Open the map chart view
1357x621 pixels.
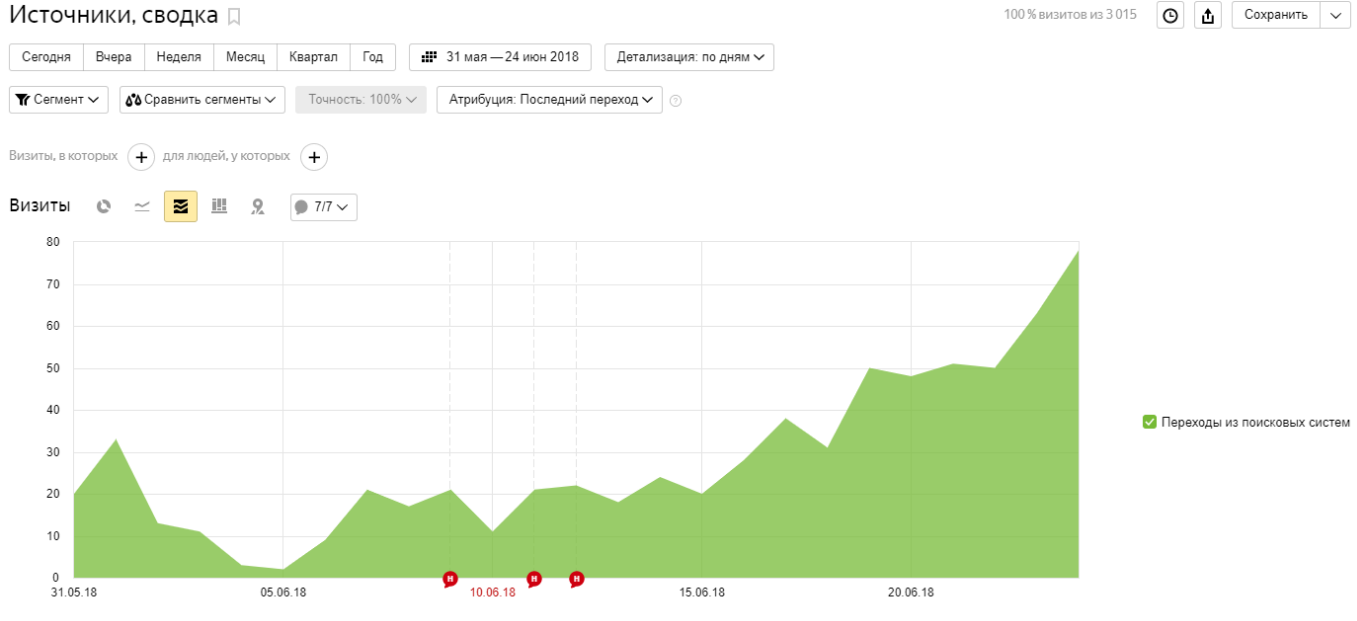click(x=258, y=206)
